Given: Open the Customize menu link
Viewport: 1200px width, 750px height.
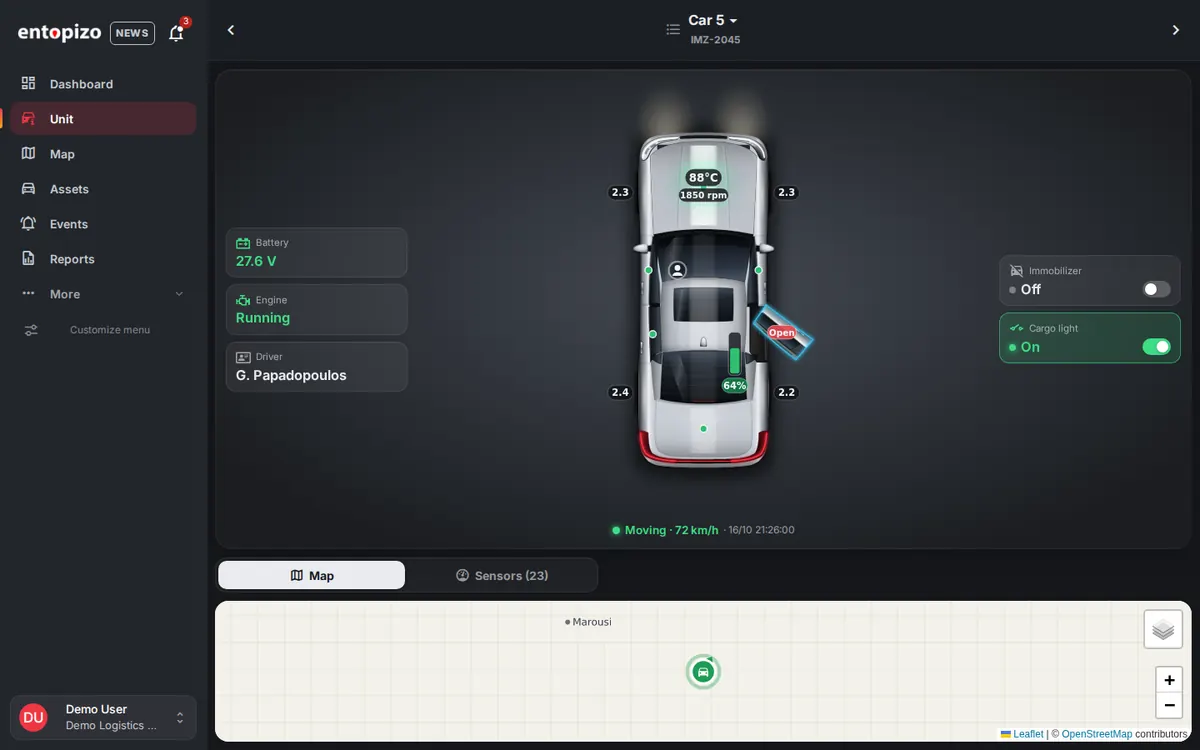Looking at the screenshot, I should click(110, 330).
